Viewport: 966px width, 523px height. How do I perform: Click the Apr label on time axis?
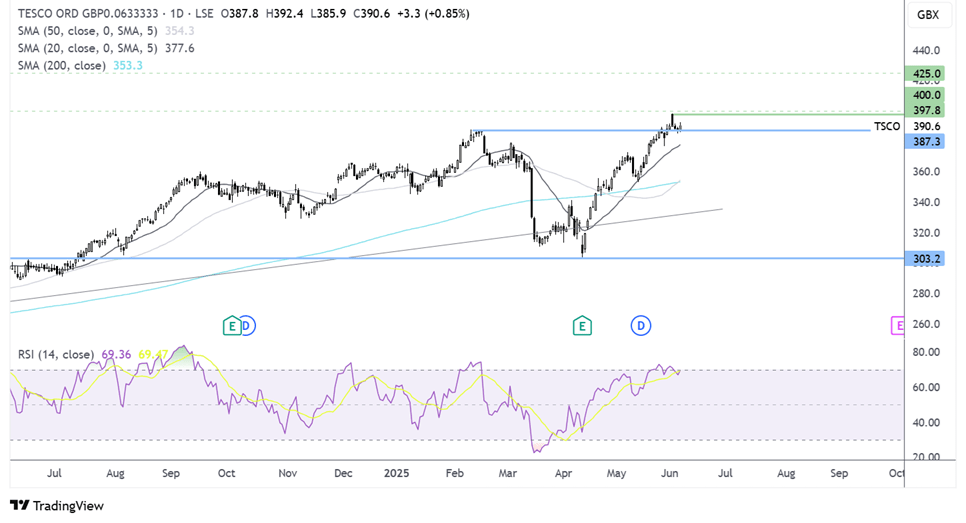pos(563,473)
